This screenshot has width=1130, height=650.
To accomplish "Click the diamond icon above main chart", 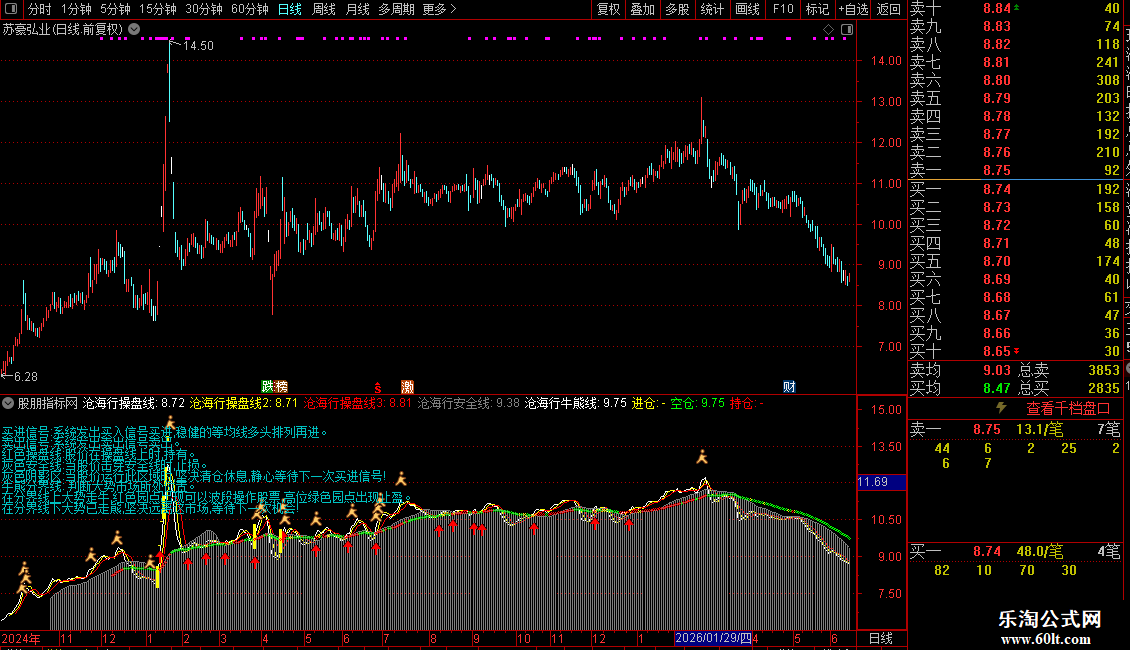I will pyautogui.click(x=829, y=30).
